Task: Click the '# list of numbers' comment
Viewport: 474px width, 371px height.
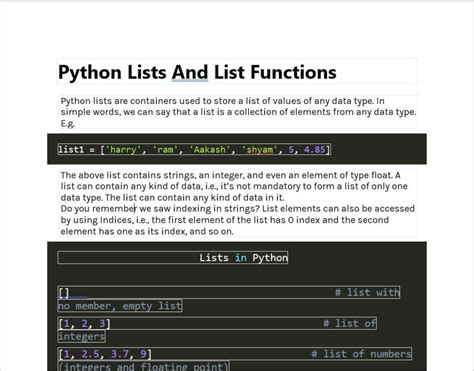Action: tap(361, 354)
